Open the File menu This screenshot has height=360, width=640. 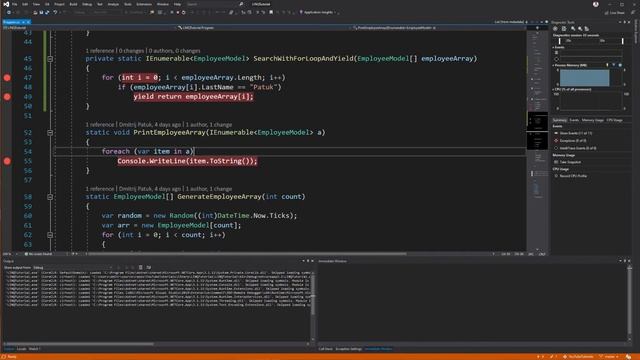pos(15,4)
